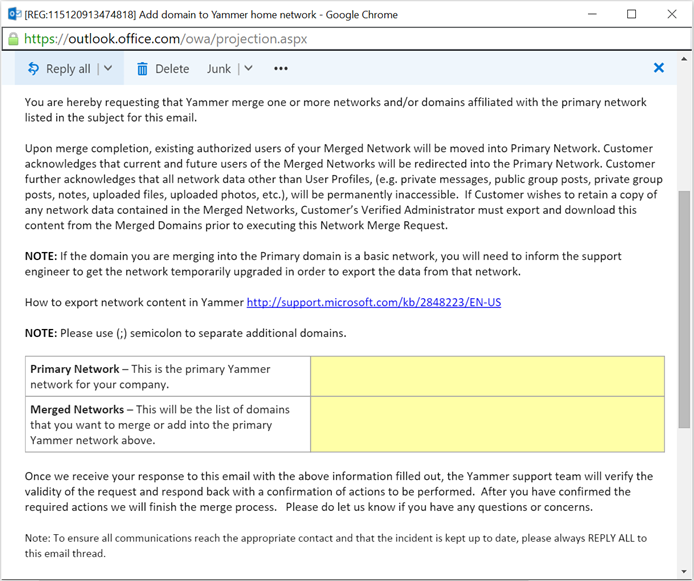
Task: Click the first bold 'NOTE:' text
Action: [x=41, y=256]
